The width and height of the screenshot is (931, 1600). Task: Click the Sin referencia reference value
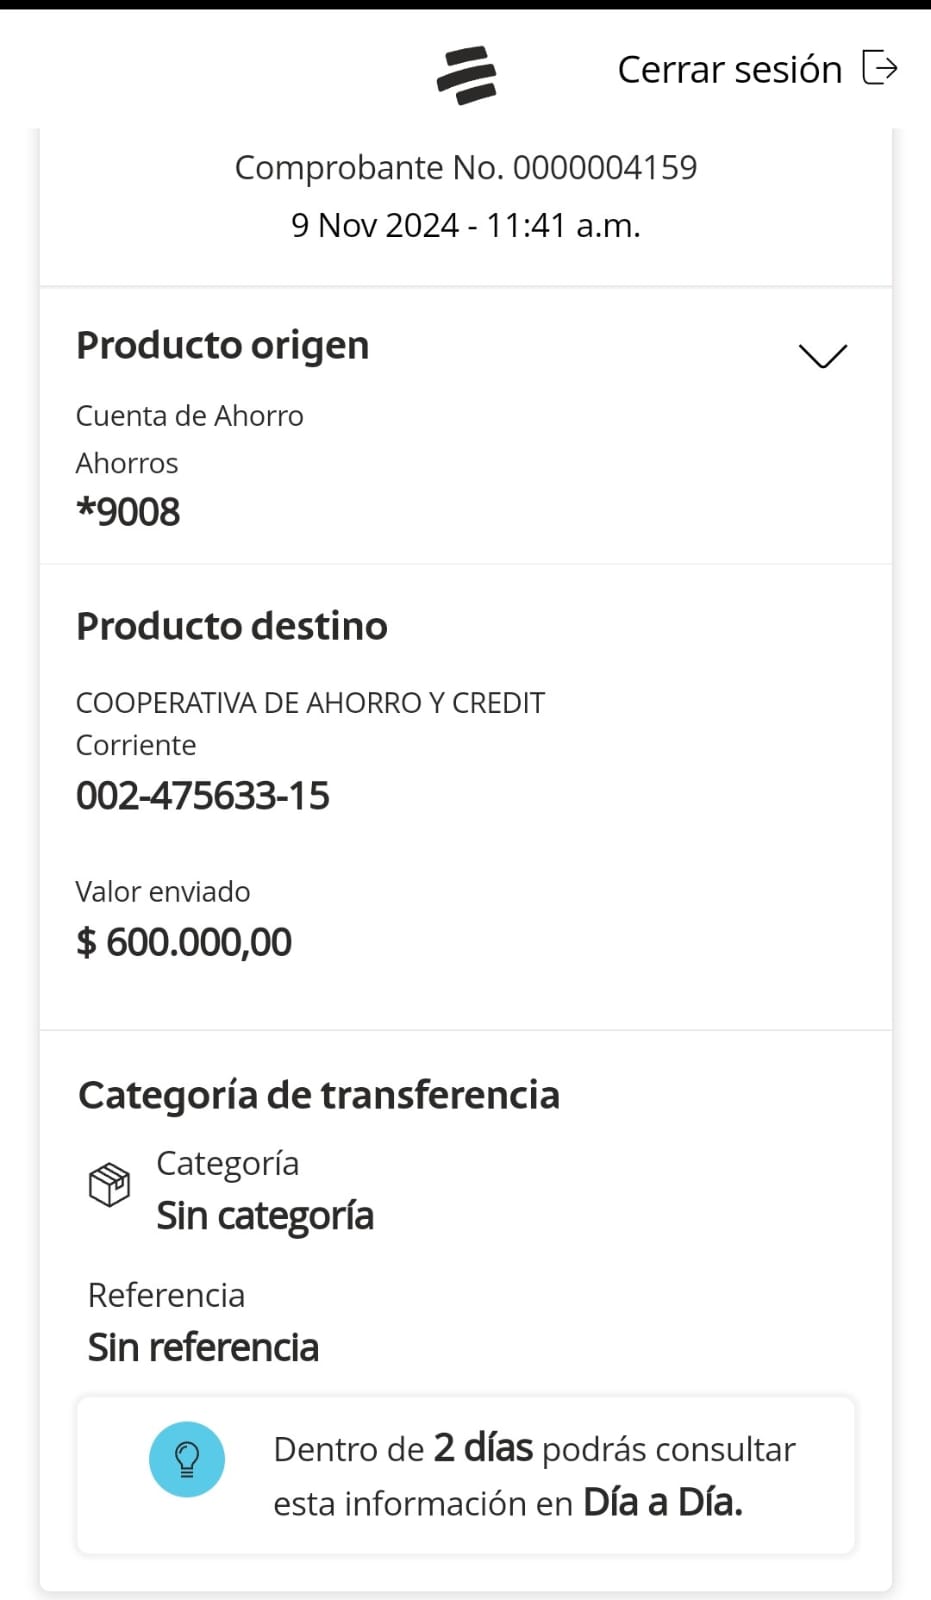[x=203, y=1348]
